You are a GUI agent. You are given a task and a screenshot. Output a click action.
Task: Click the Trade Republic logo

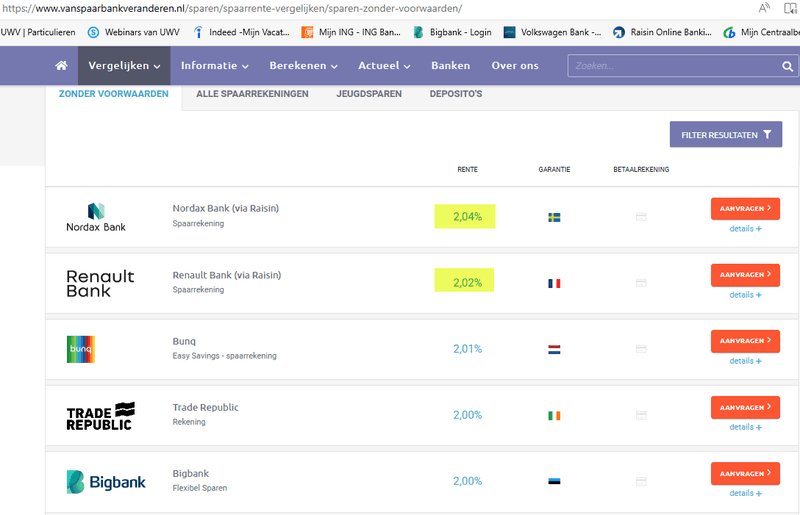point(99,415)
